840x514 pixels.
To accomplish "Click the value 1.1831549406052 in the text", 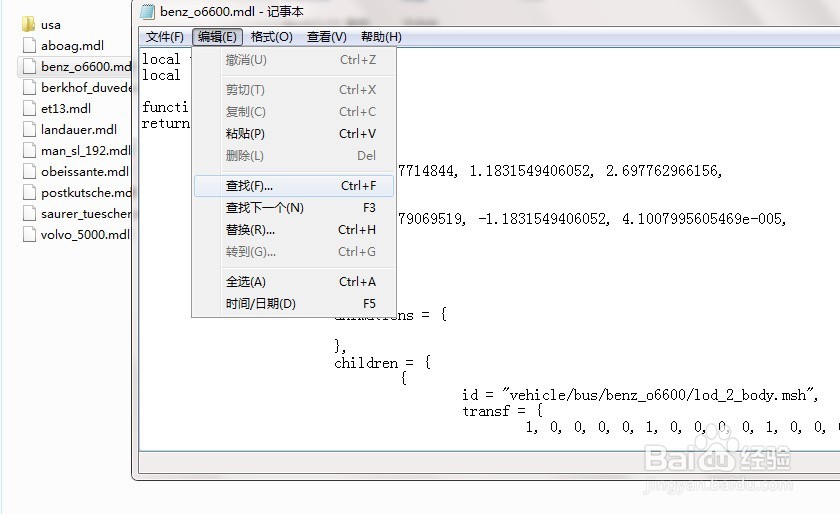I will tap(531, 171).
